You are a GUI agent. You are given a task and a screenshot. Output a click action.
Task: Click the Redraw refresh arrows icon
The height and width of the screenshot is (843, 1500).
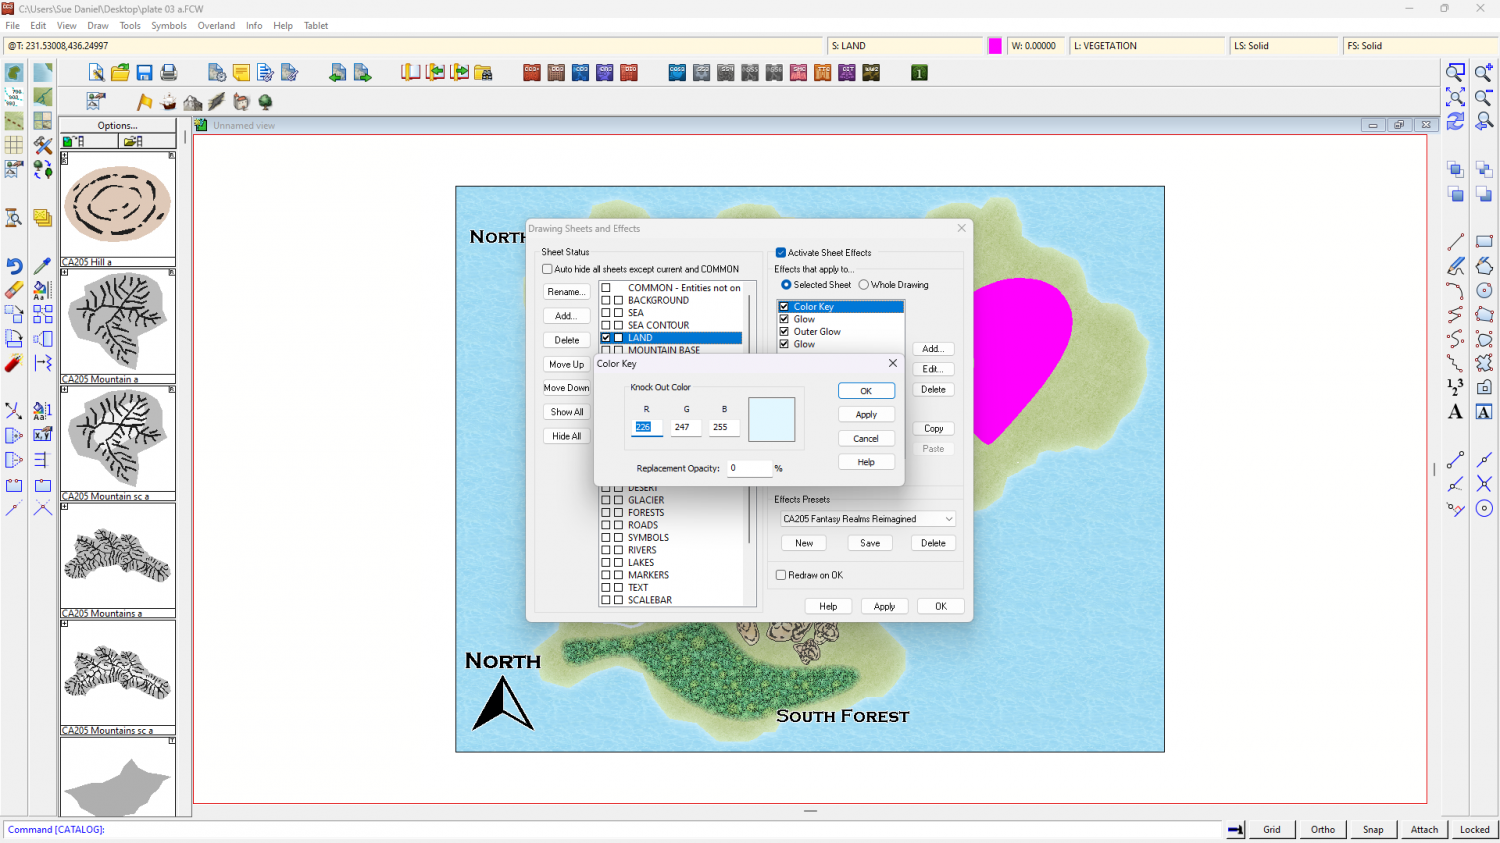tap(1456, 121)
